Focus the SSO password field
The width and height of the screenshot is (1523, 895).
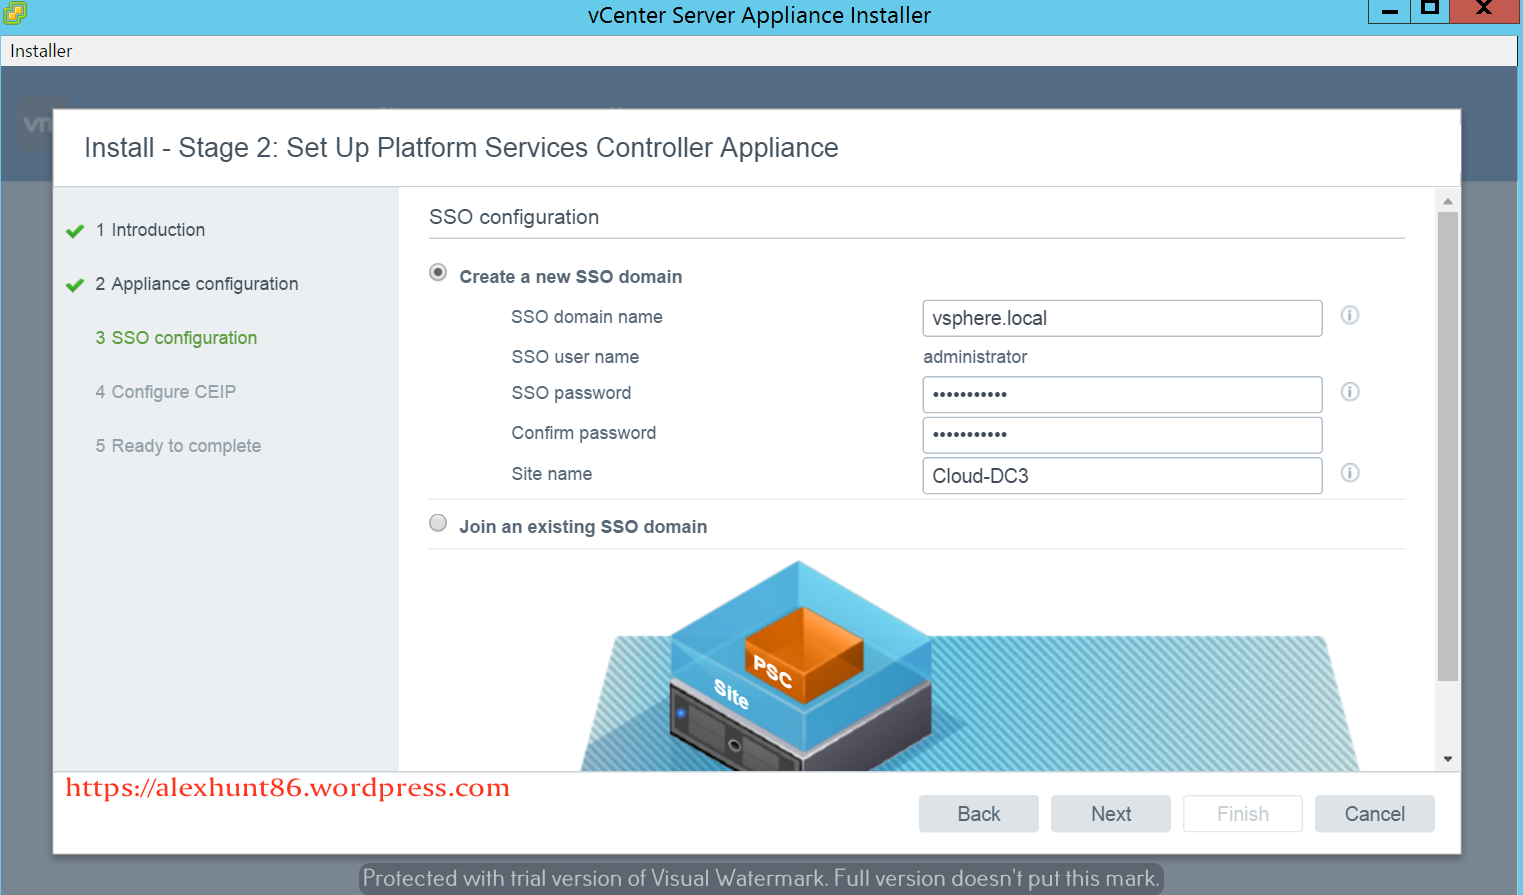1121,394
